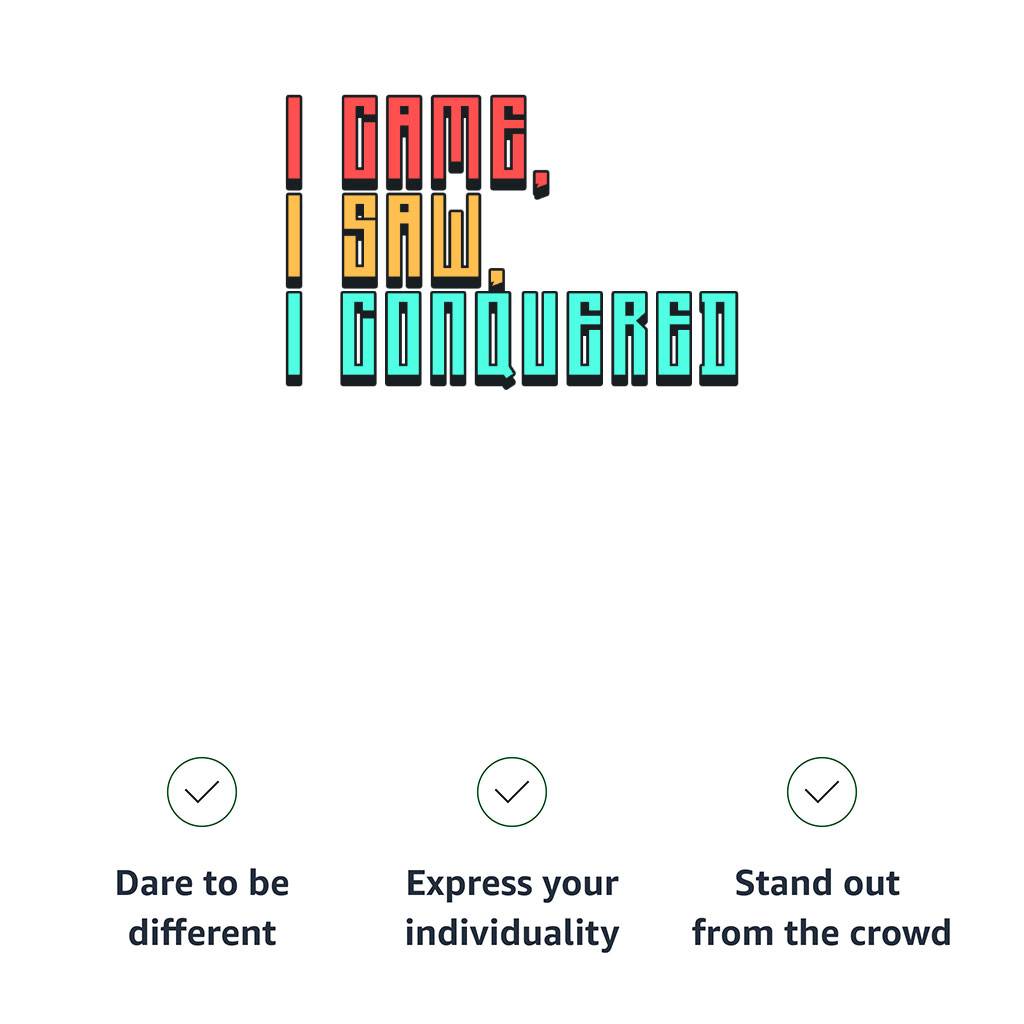
Task: Click the checkmark above "Stand out from the crowd"
Action: click(x=822, y=792)
